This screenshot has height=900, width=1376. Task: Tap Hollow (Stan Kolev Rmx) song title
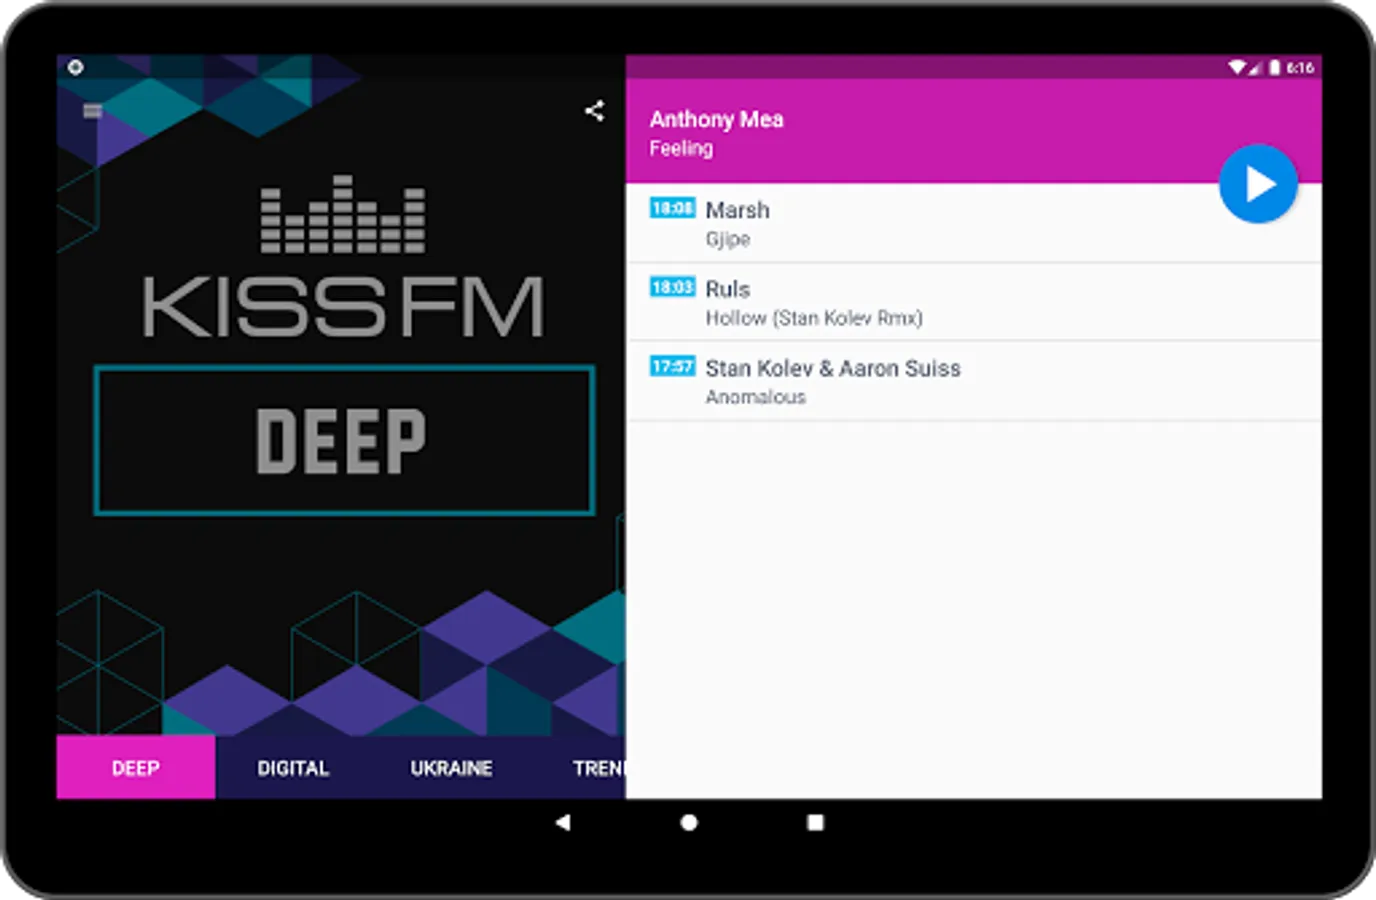click(x=814, y=318)
